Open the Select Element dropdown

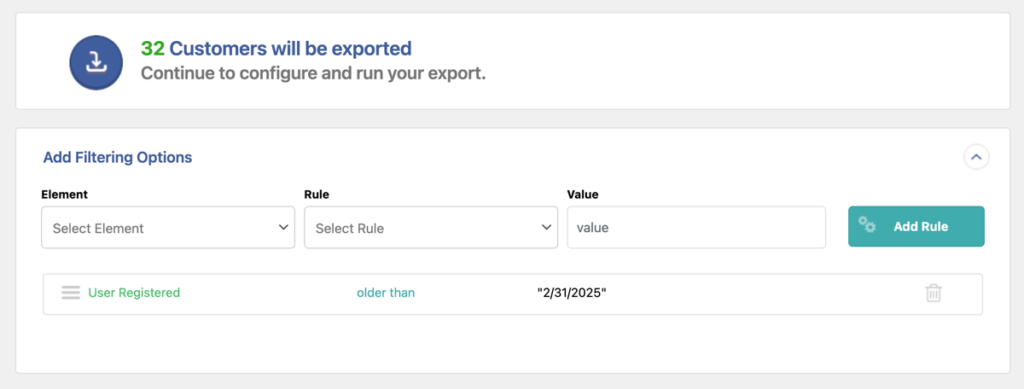coord(168,228)
